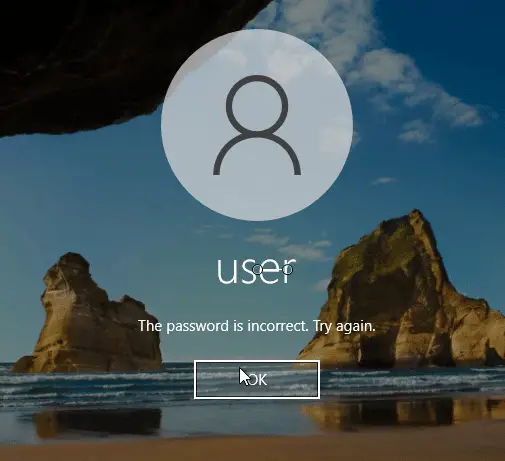505x461 pixels.
Task: Click the letter "u" in the username
Action: (x=226, y=273)
